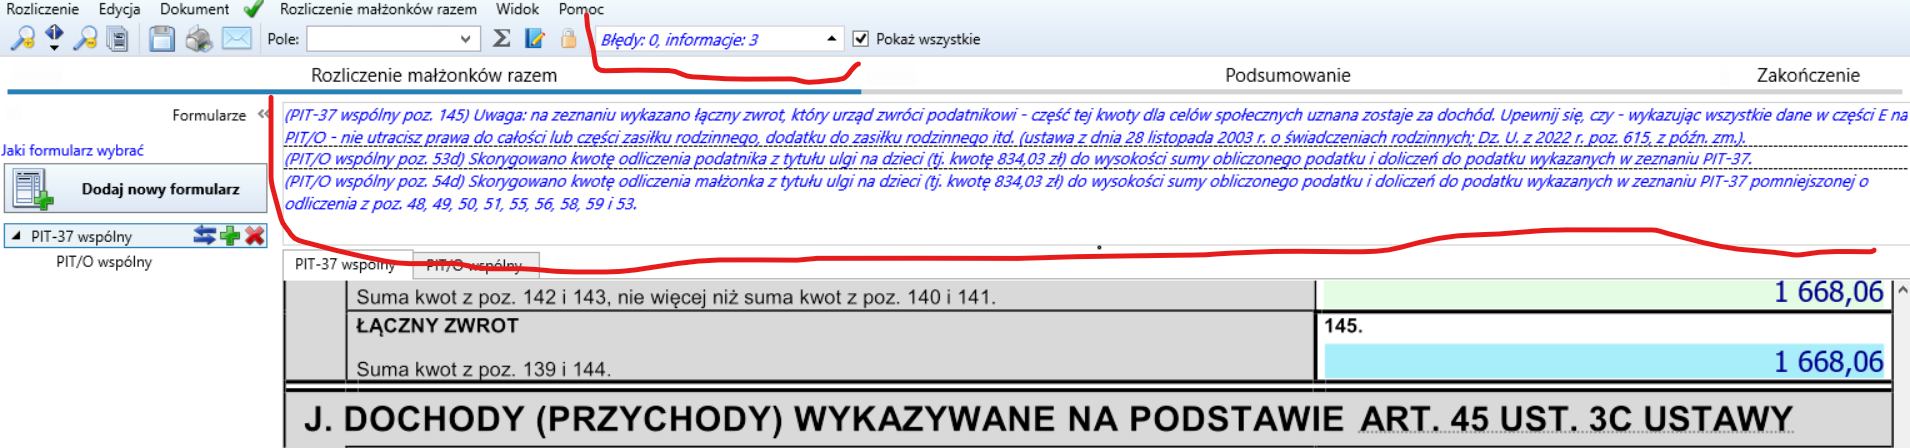1910x448 pixels.
Task: Open the Pole combo box dropdown
Action: [x=465, y=39]
